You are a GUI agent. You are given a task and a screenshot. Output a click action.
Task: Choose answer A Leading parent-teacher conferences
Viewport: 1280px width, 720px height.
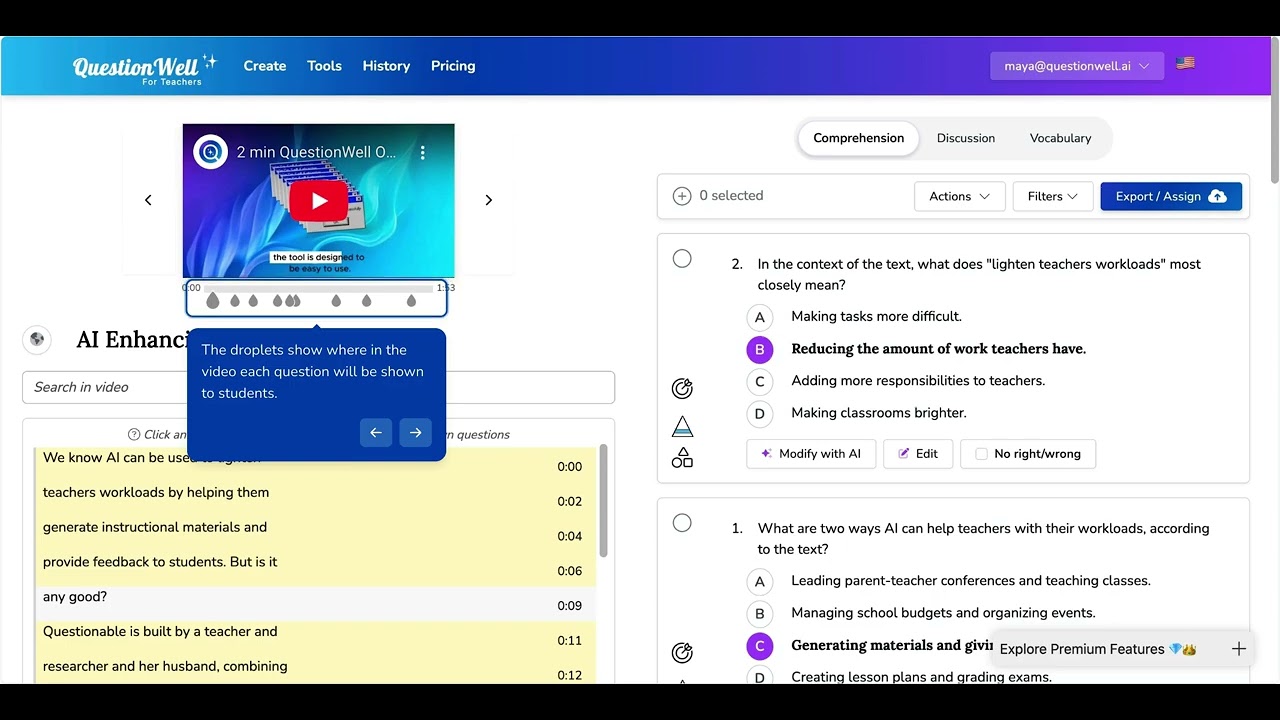point(760,581)
